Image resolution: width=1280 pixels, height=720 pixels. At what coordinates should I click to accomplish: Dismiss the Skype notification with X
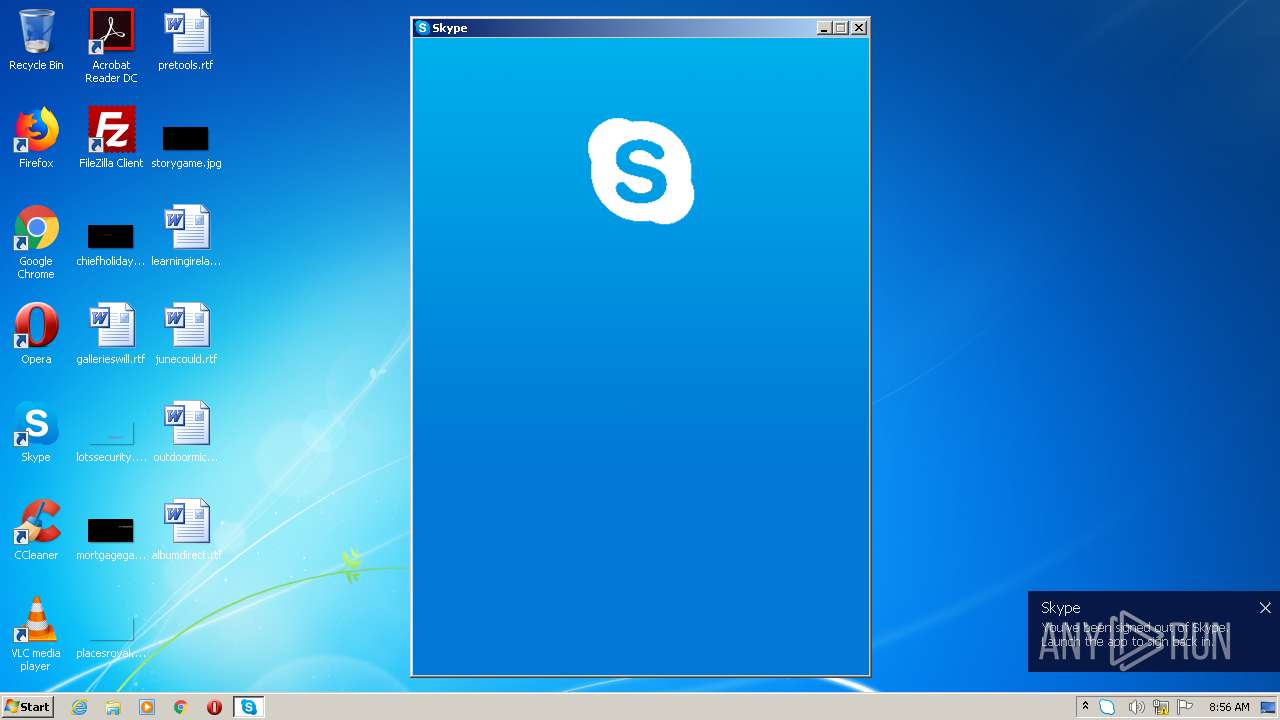coord(1265,608)
